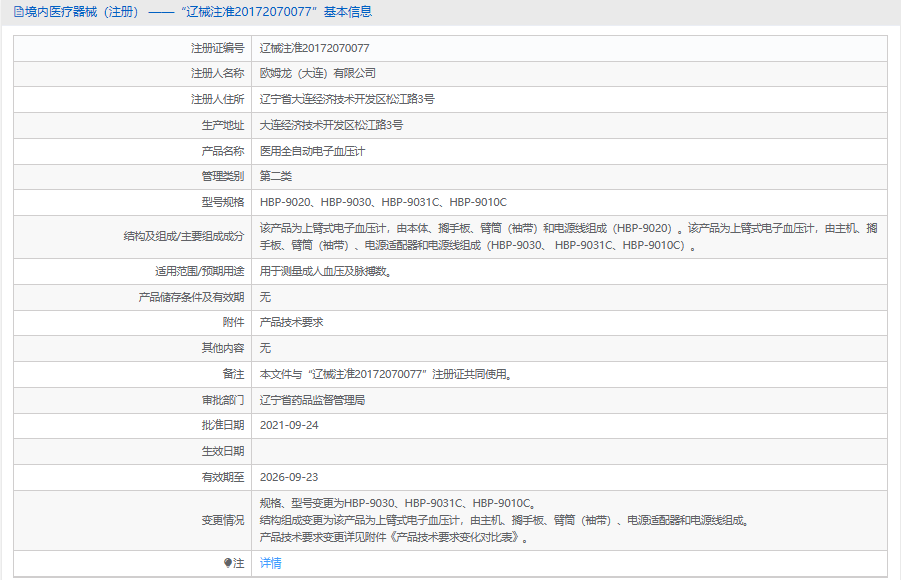
Task: Click the 适用范围/预期用途 label
Action: click(199, 271)
